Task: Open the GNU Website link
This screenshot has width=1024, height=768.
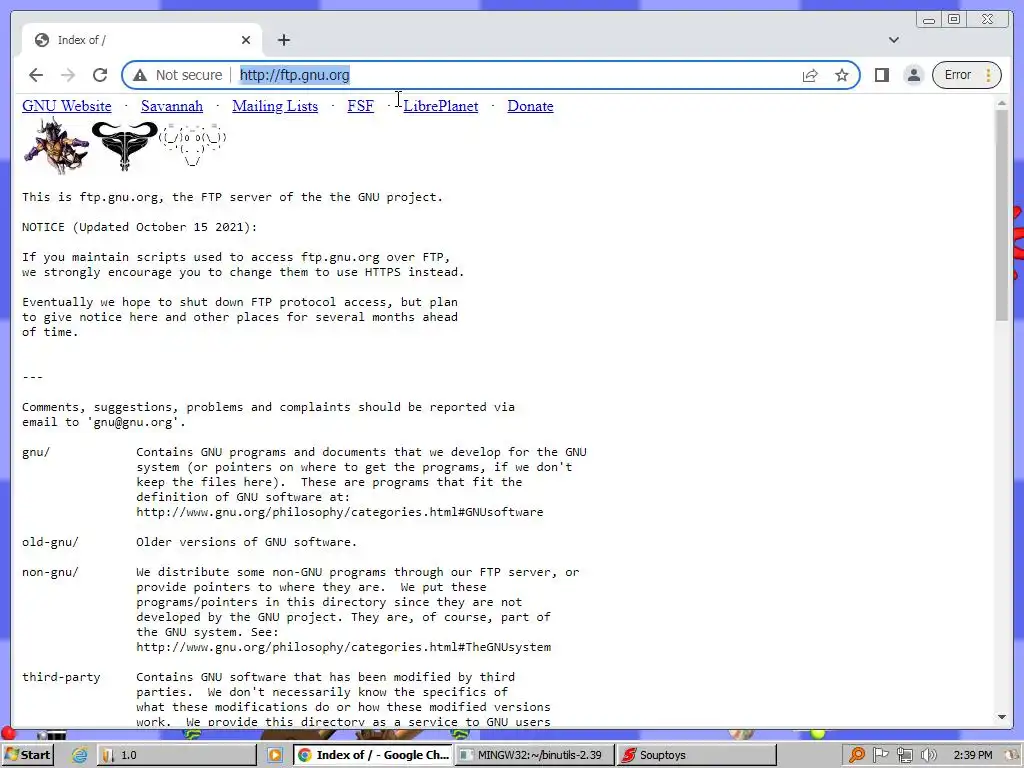Action: [67, 106]
